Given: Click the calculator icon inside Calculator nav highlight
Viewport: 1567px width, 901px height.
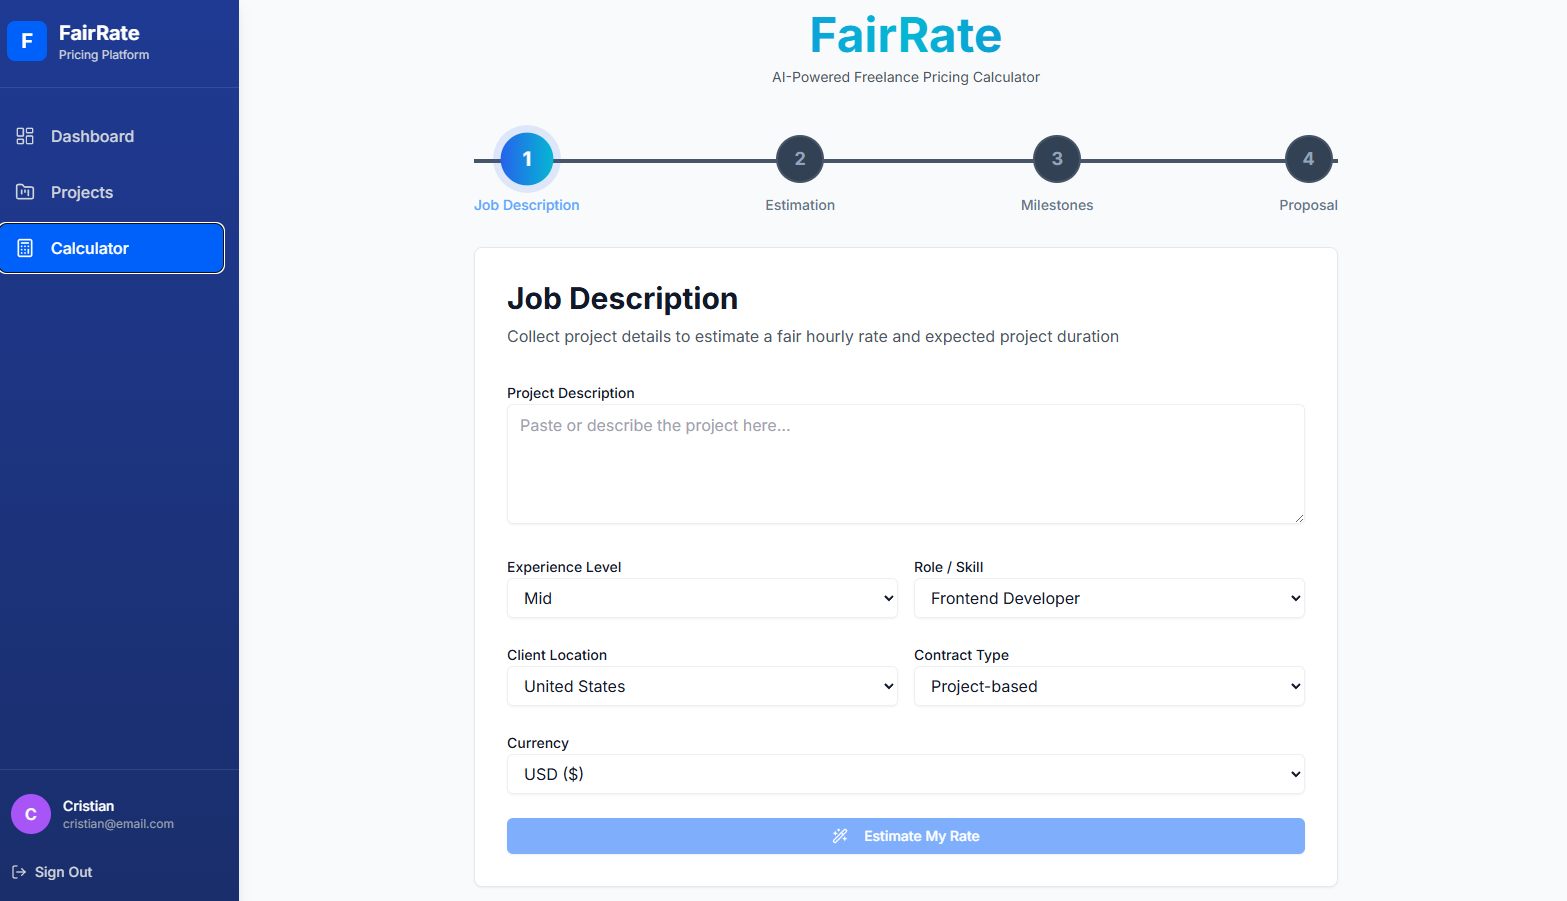Looking at the screenshot, I should (x=25, y=248).
